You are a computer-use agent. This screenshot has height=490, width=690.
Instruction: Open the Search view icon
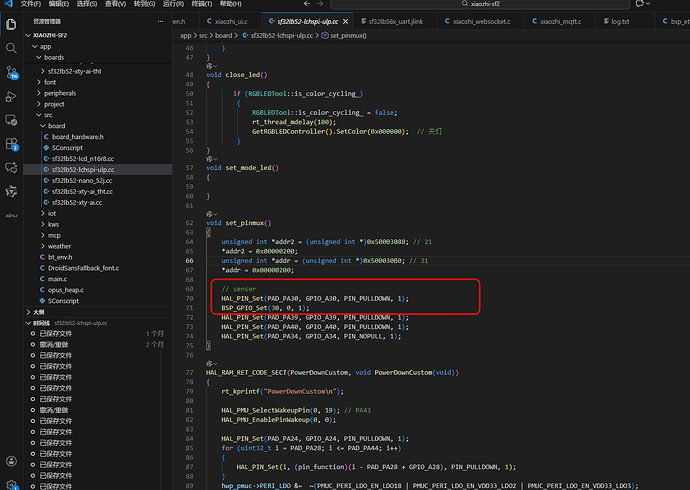click(x=12, y=47)
